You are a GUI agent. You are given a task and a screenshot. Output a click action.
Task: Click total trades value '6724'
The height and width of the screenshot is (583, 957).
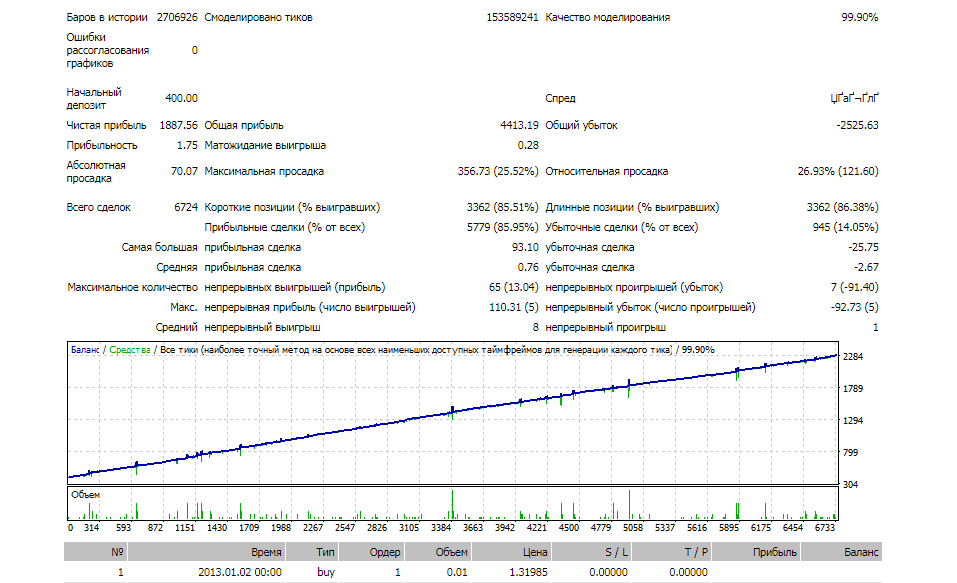click(x=186, y=207)
